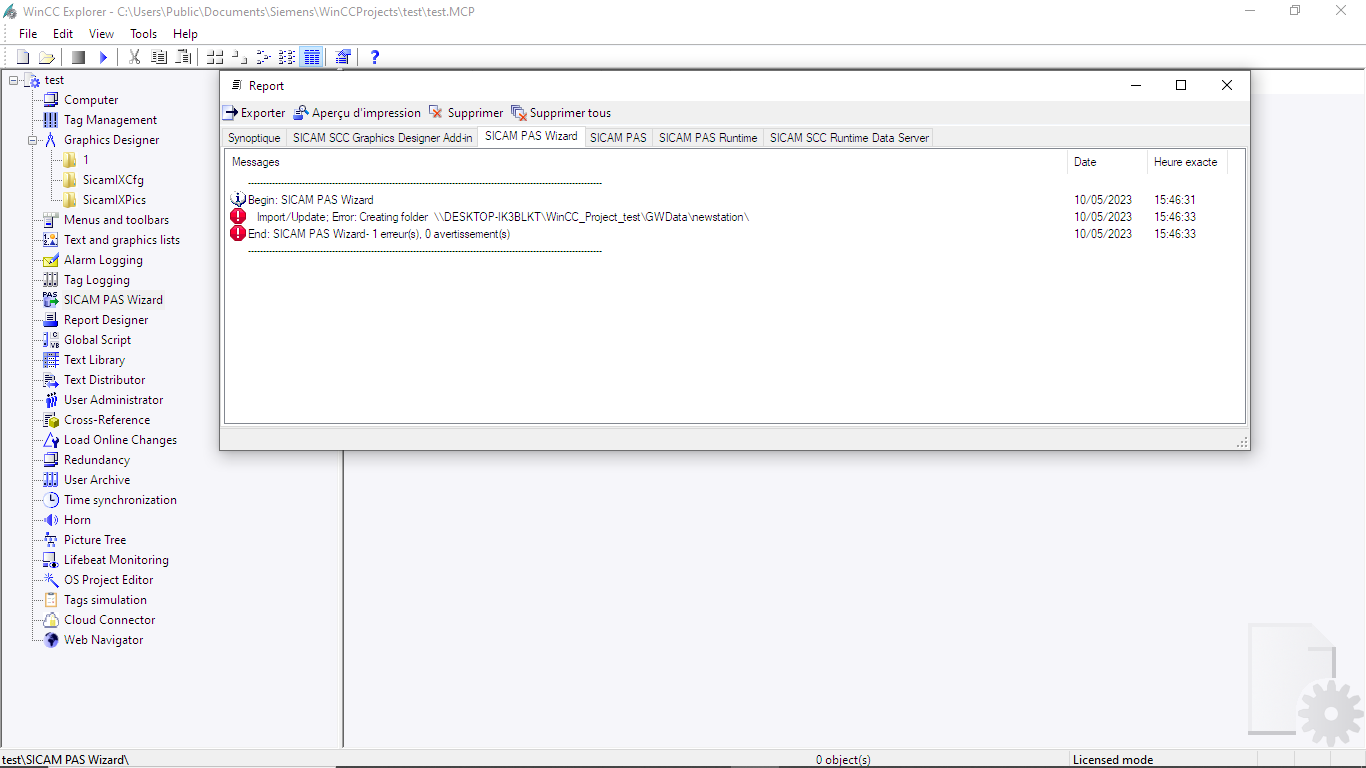
Task: Click the Cut scissors toolbar icon
Action: [x=135, y=57]
